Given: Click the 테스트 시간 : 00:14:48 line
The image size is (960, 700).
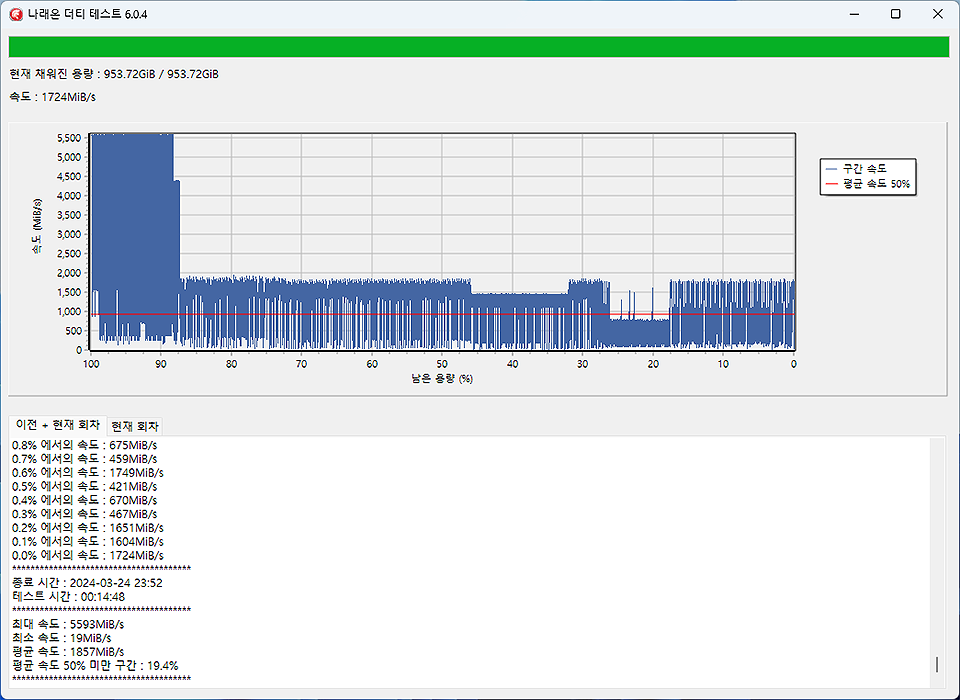Looking at the screenshot, I should click(x=68, y=596).
